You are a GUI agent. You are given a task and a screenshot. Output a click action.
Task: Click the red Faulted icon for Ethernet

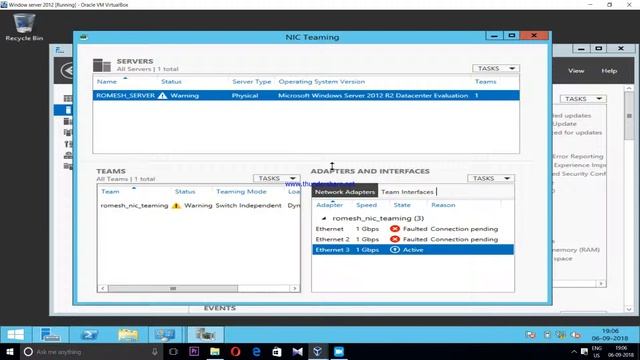395,229
